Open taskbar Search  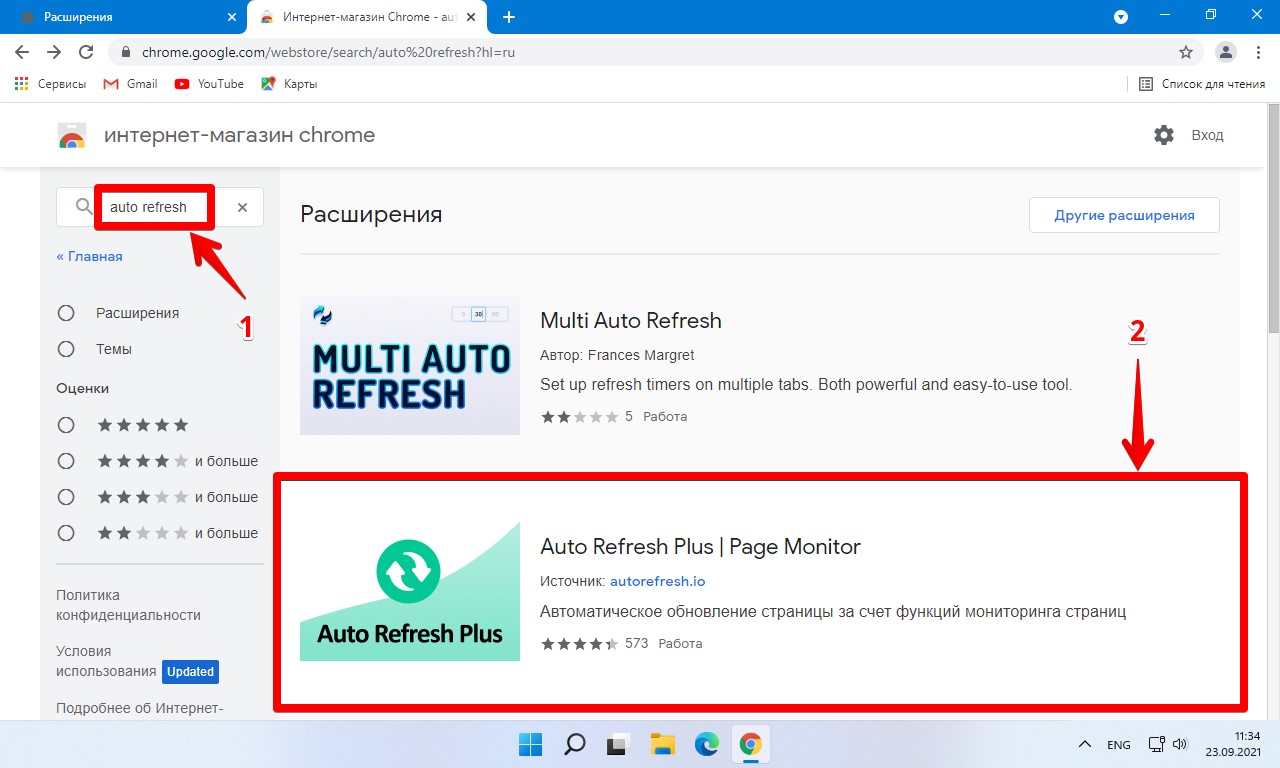574,744
